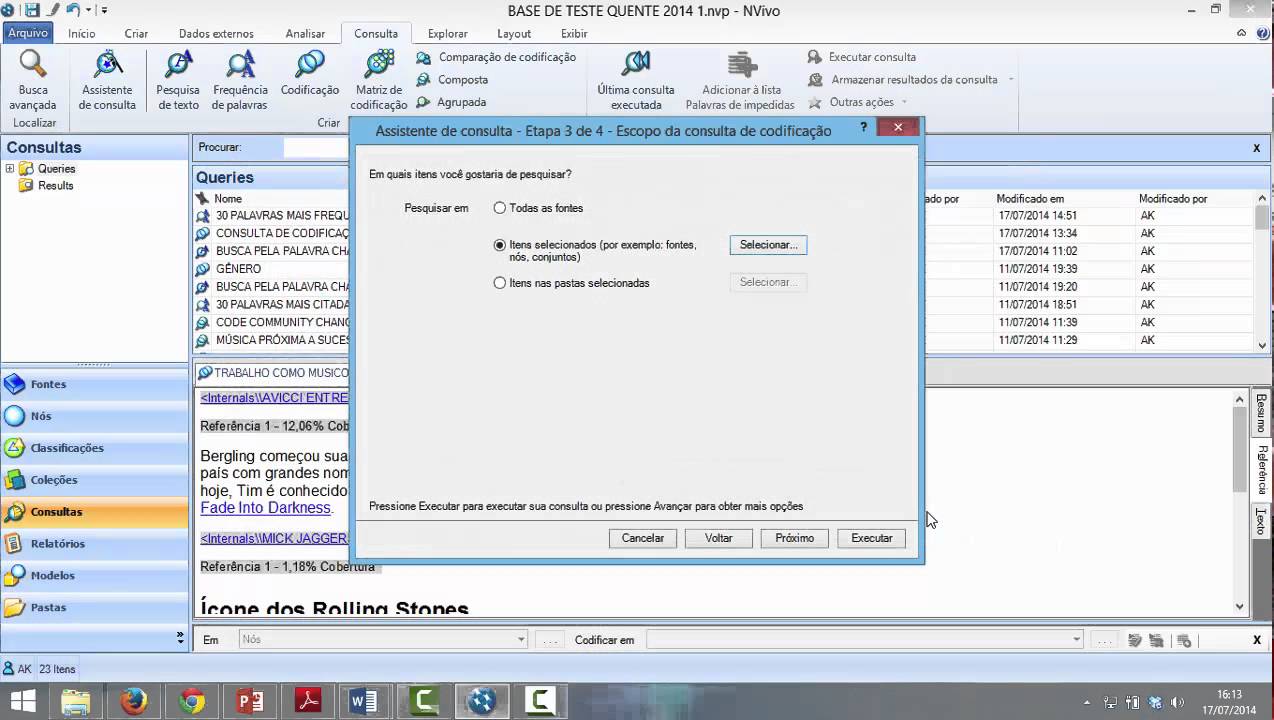Open the Arquivo menu
Image resolution: width=1274 pixels, height=720 pixels.
tap(28, 33)
